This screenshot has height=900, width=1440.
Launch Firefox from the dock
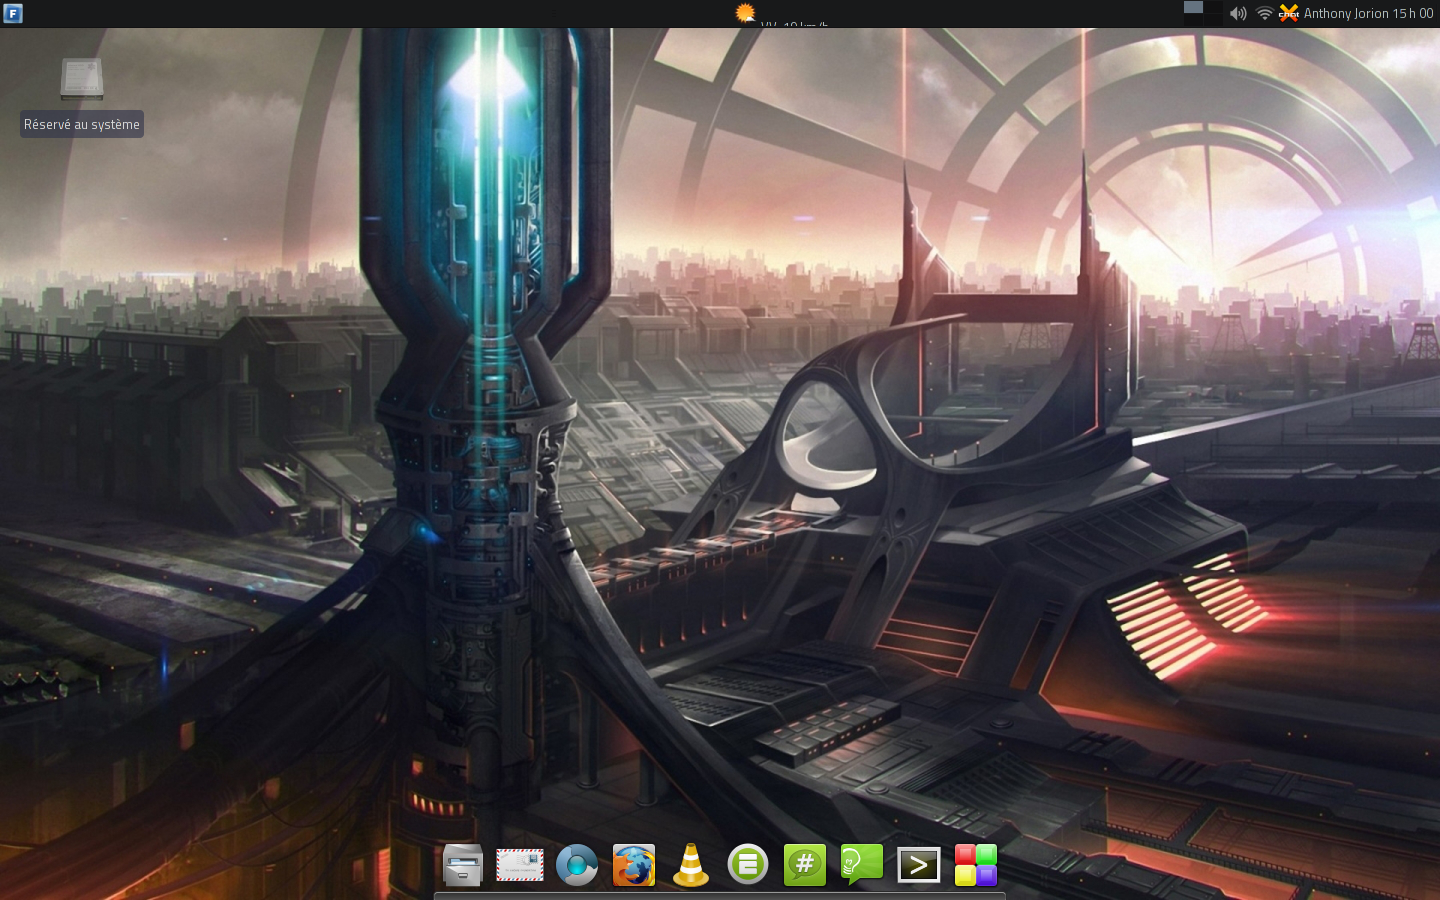634,865
